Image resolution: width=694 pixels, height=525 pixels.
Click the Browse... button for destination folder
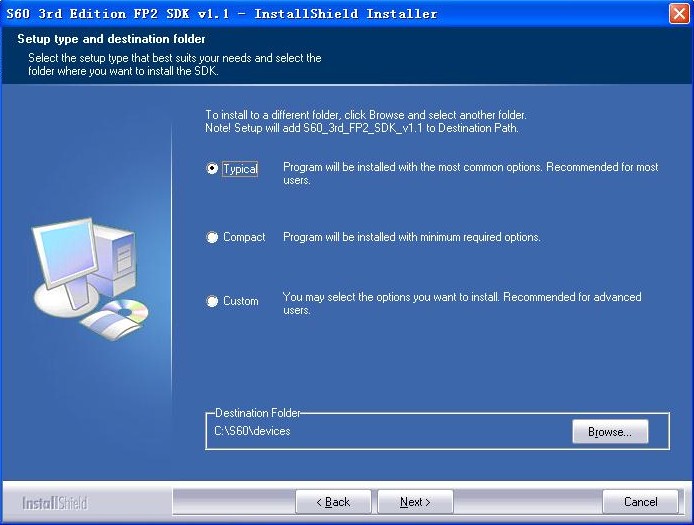click(610, 432)
